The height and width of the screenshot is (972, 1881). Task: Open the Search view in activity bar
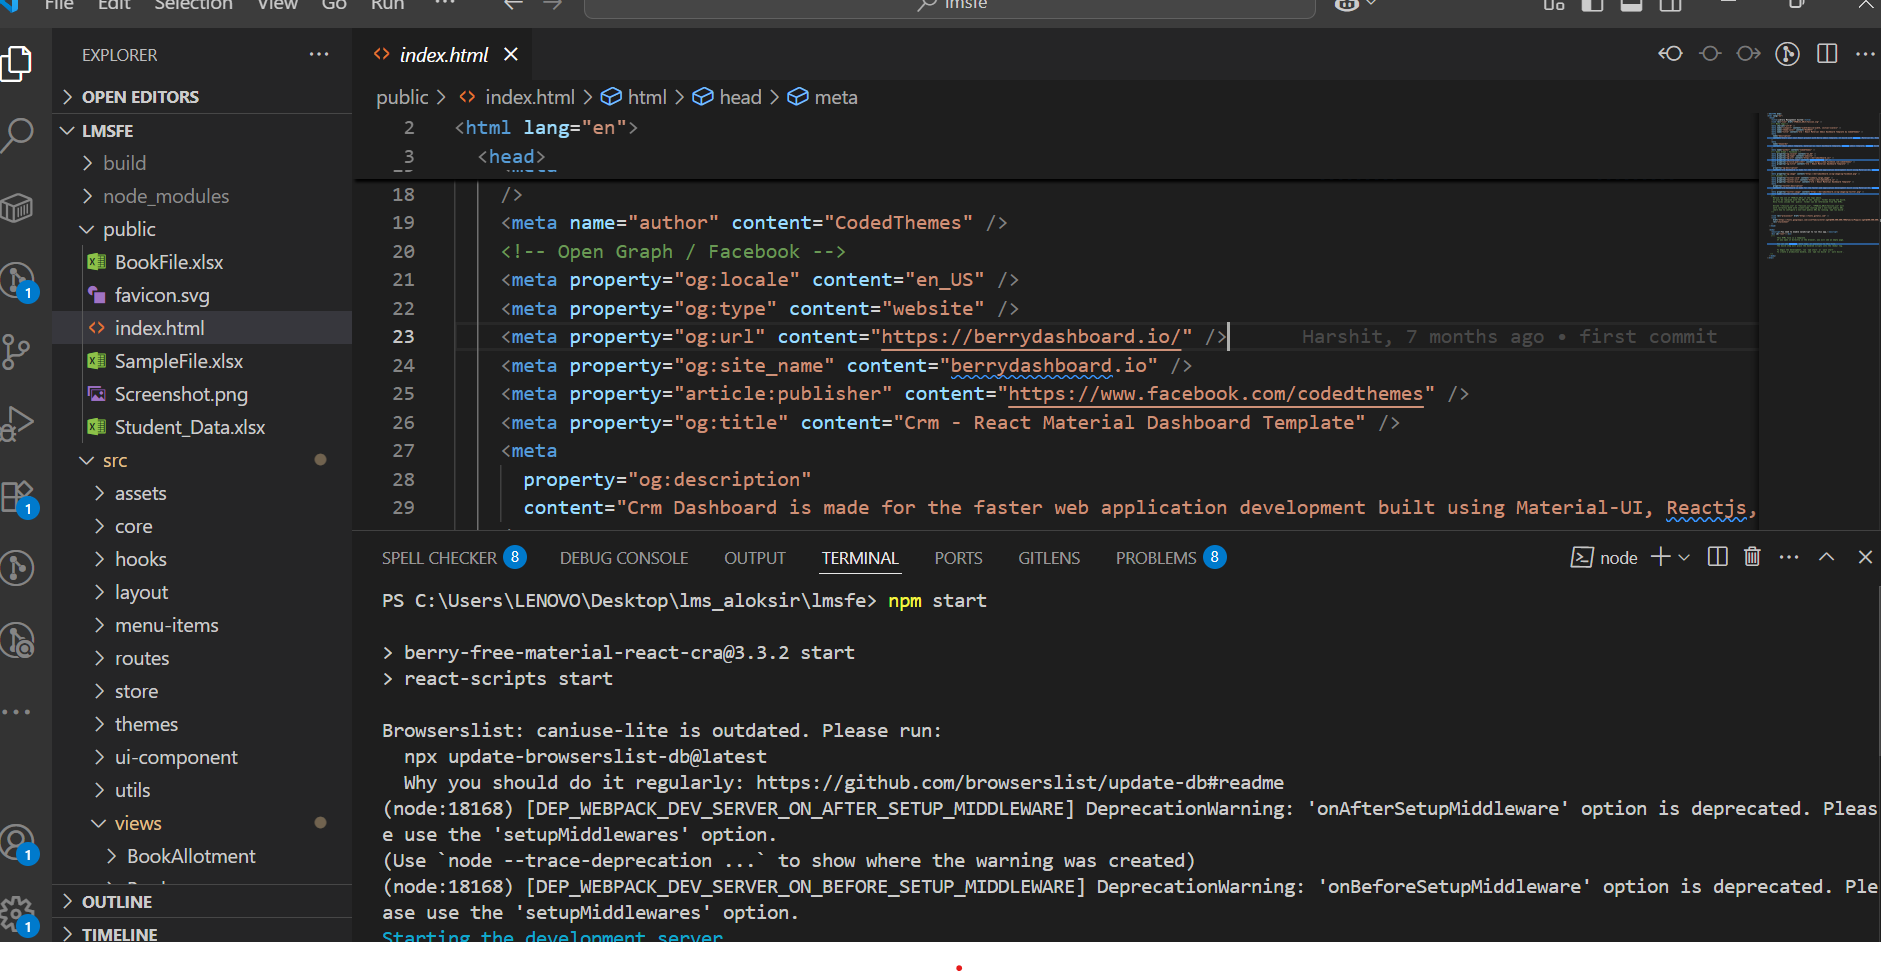[x=18, y=134]
